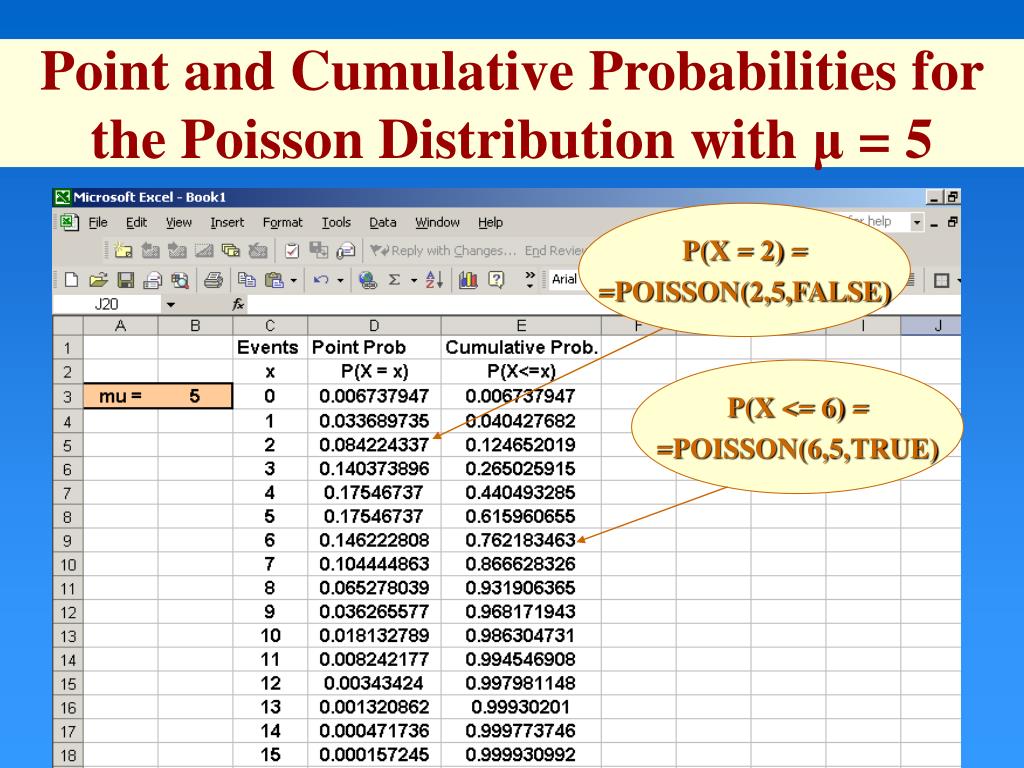Open the File menu
1024x768 pixels.
pos(98,223)
